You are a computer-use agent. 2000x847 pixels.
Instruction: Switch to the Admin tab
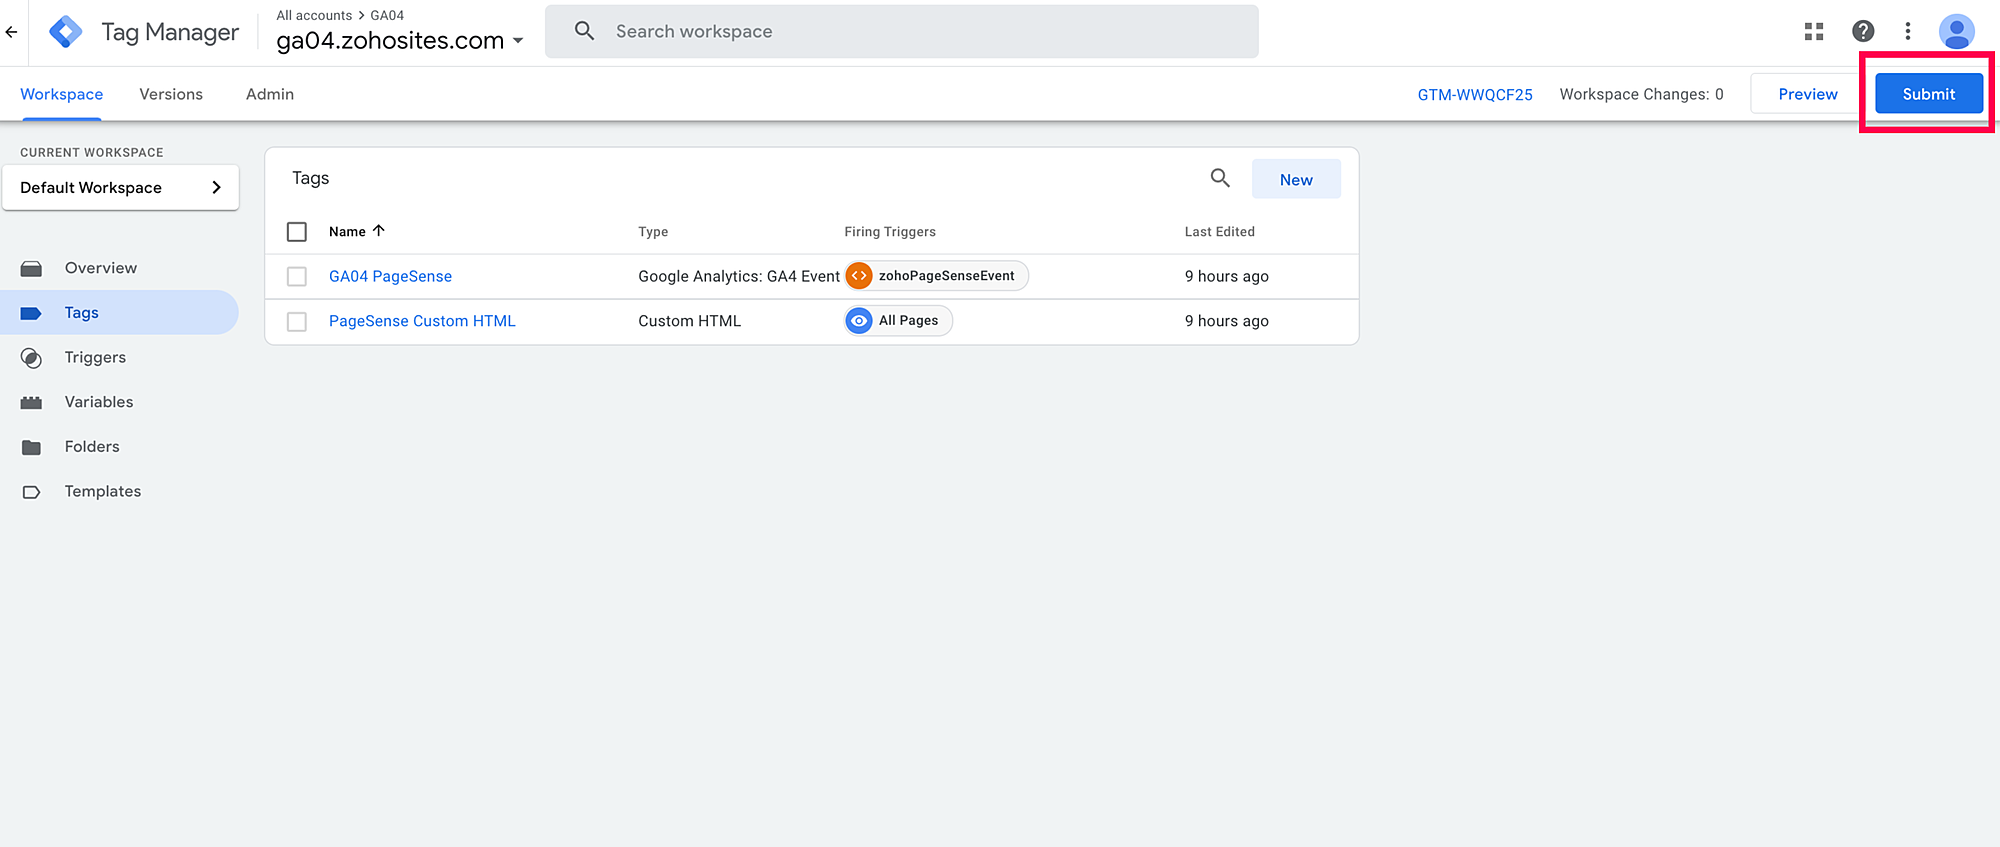pyautogui.click(x=270, y=94)
